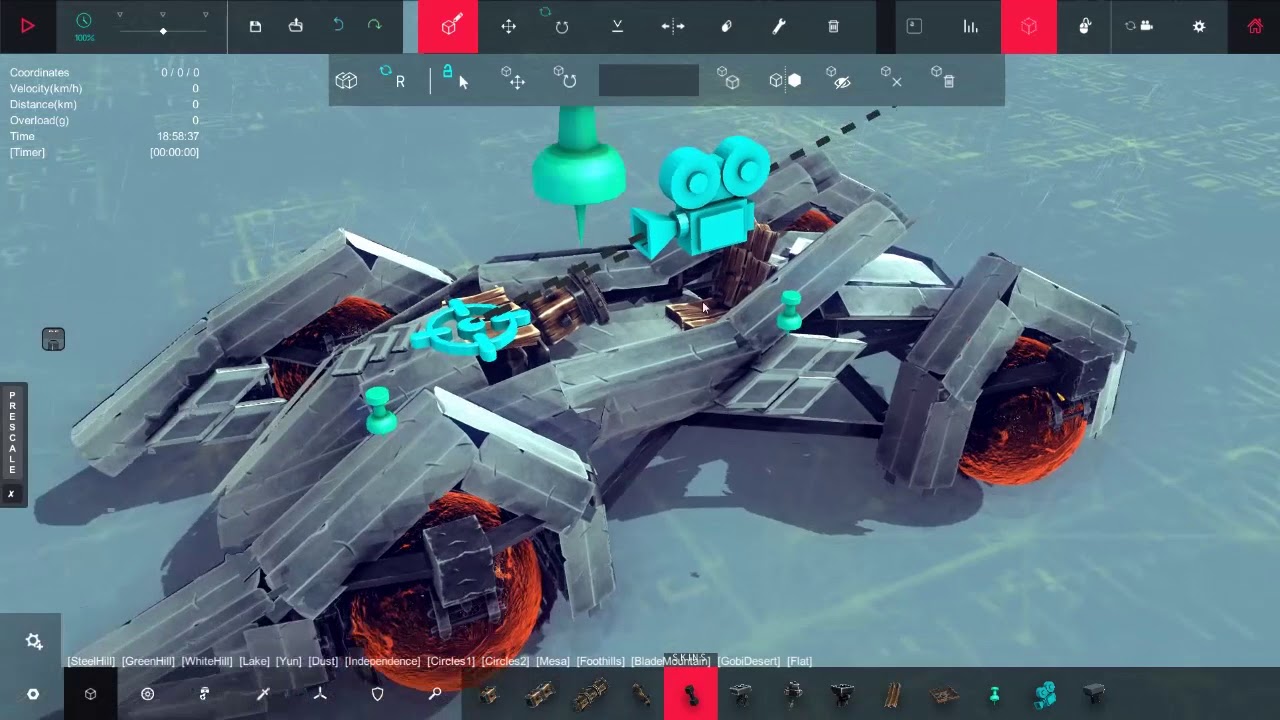Select the trash delete tool
Image resolution: width=1280 pixels, height=720 pixels.
pyautogui.click(x=833, y=27)
